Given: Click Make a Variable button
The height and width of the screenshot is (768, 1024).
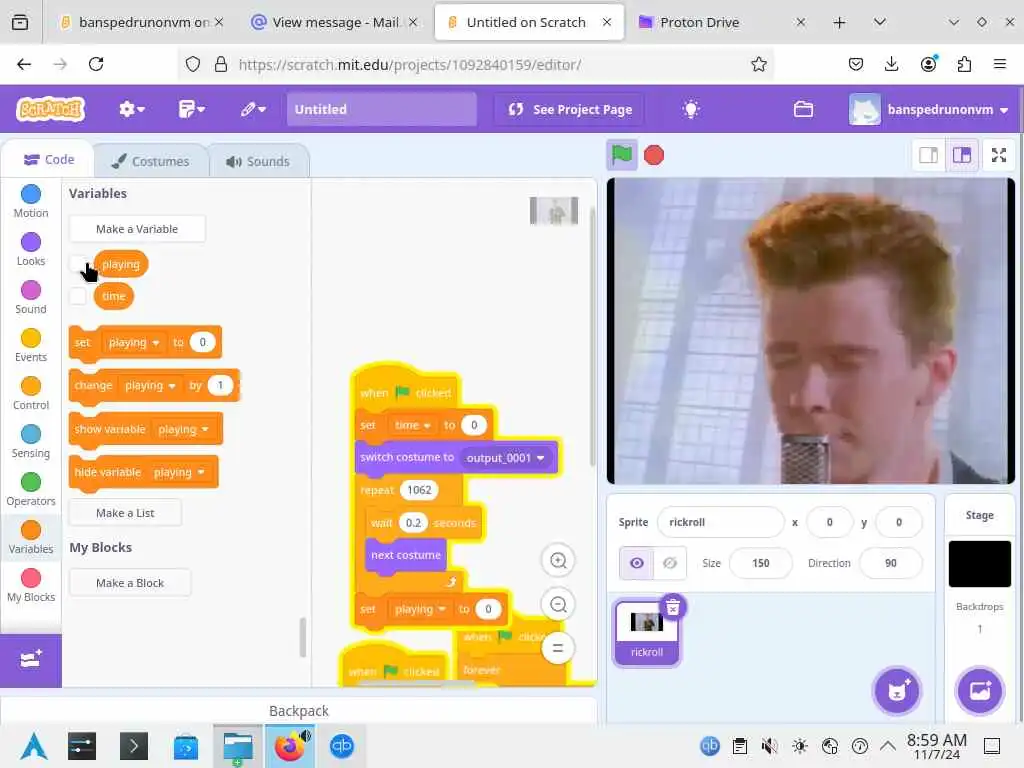Looking at the screenshot, I should coord(137,229).
